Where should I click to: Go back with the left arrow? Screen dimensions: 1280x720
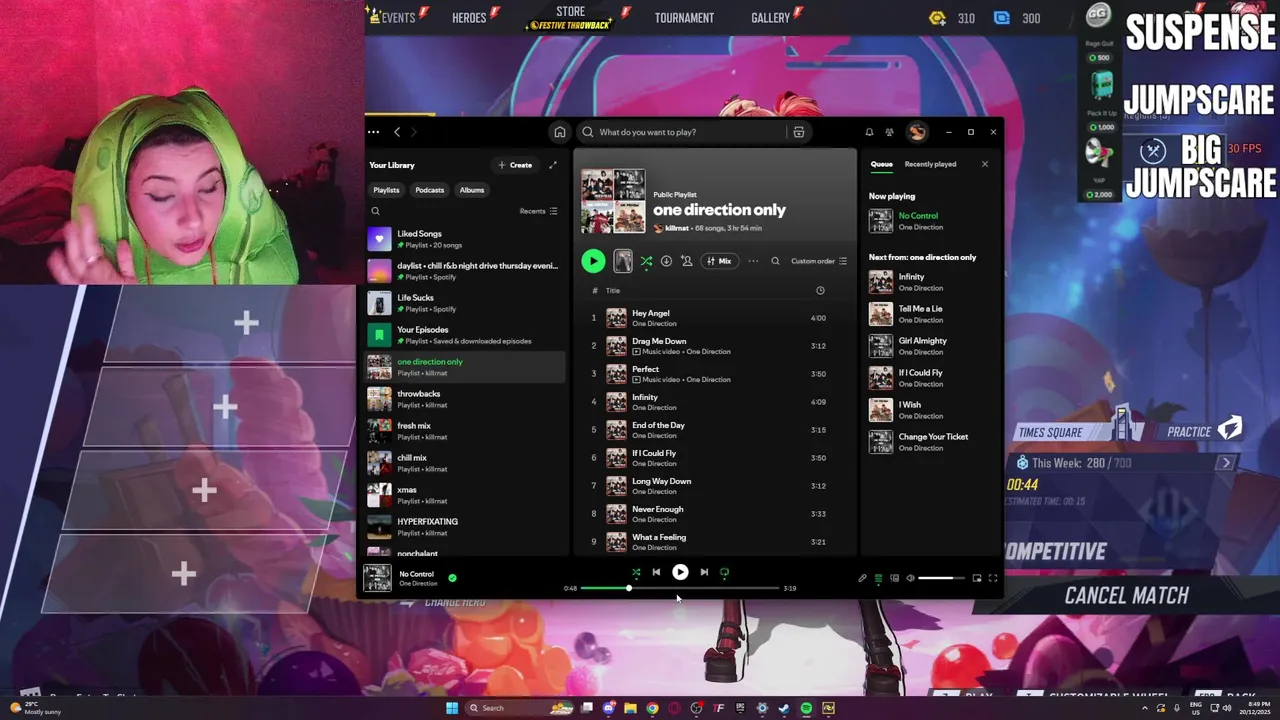point(397,132)
